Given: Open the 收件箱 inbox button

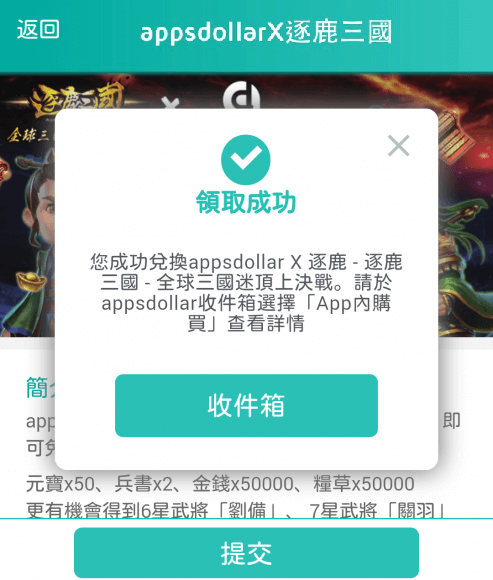Looking at the screenshot, I should [x=246, y=405].
